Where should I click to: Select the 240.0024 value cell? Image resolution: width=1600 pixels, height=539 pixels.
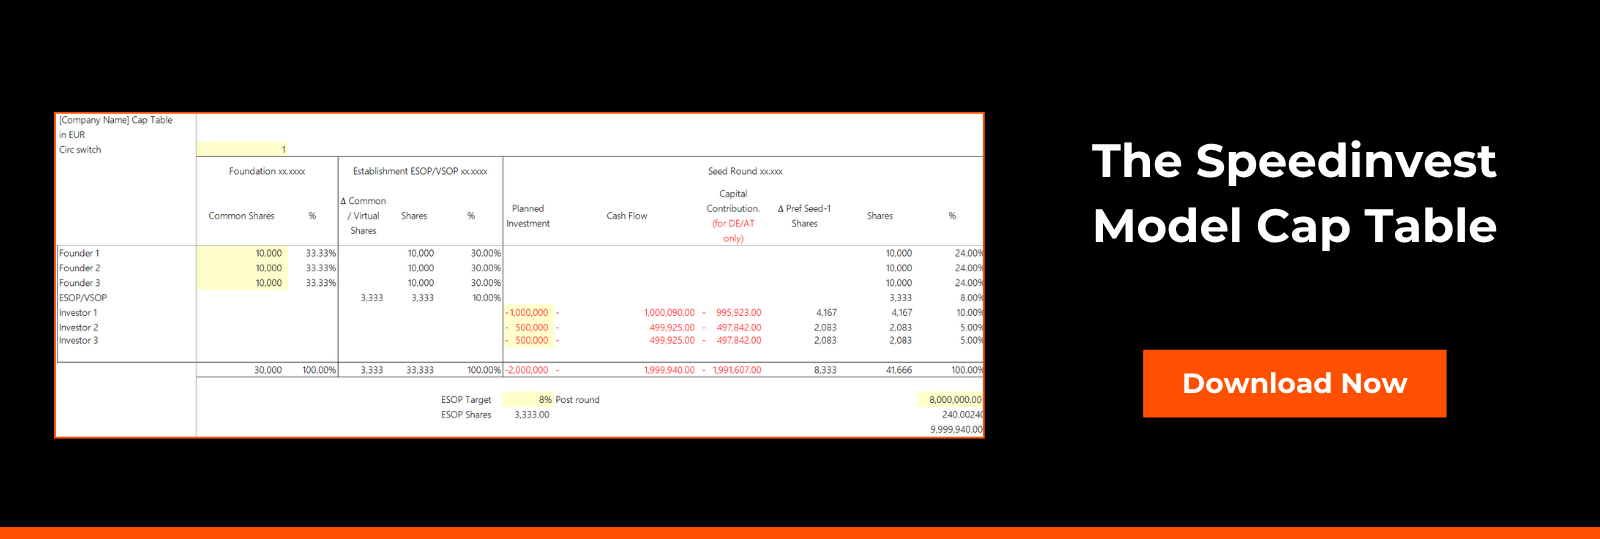point(962,415)
